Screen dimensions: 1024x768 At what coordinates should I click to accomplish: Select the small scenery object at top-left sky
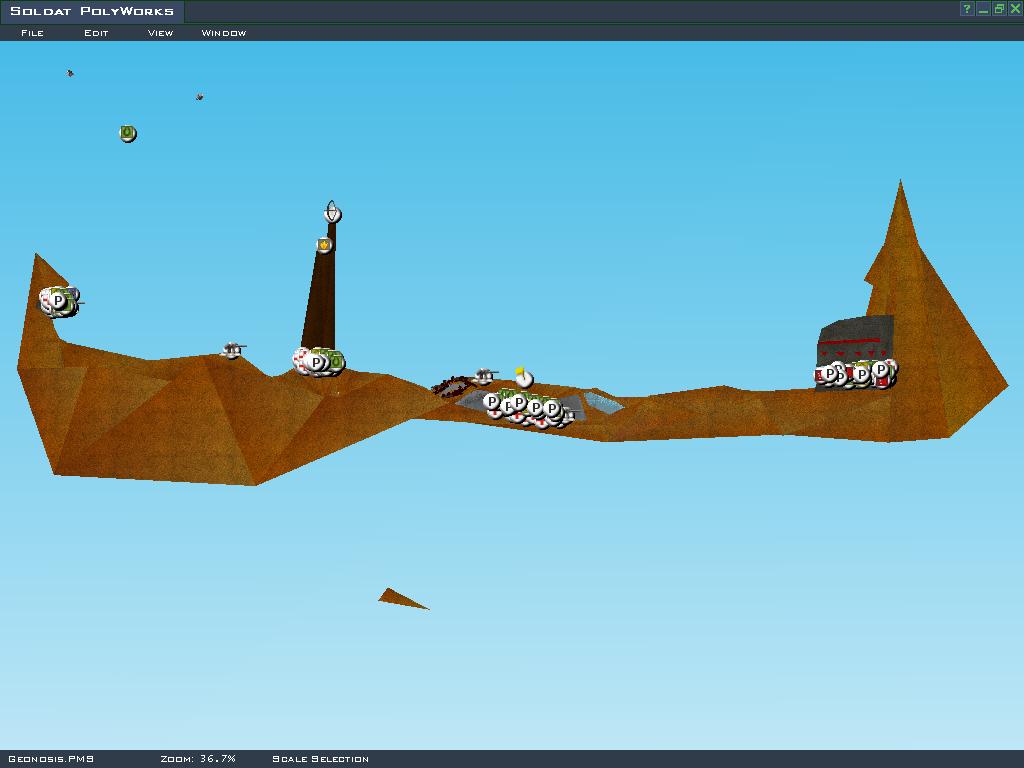(70, 73)
